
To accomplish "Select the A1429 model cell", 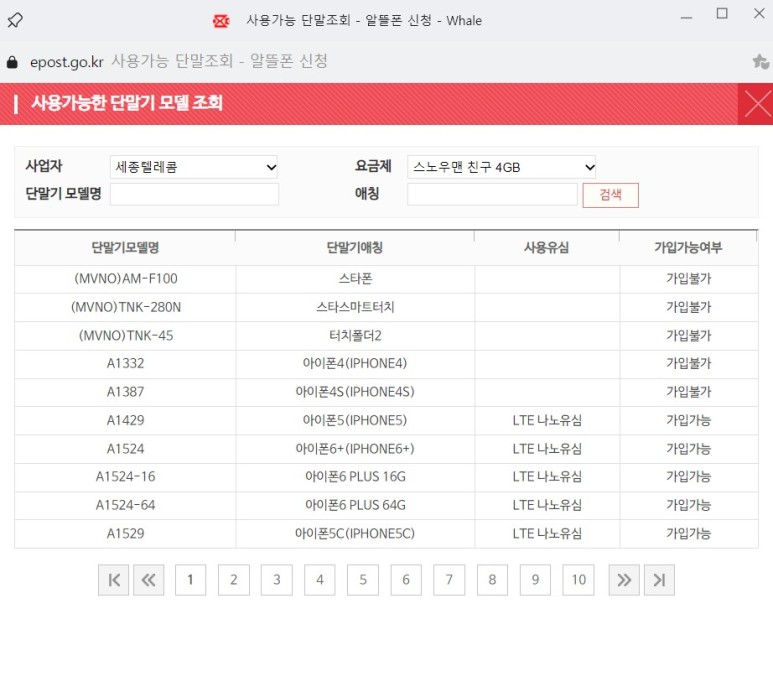I will pos(125,420).
